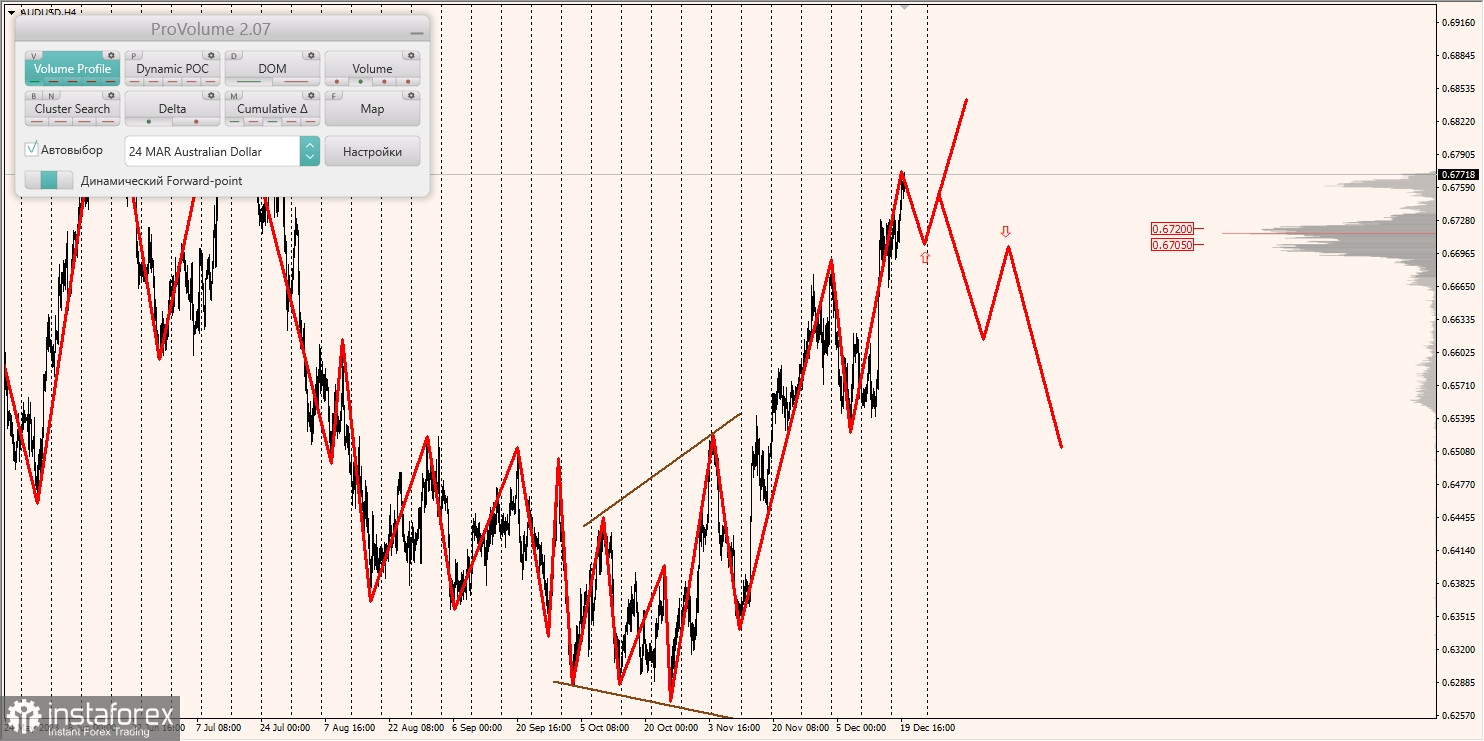Click the 22 Aug 08:00 time axis label
The height and width of the screenshot is (741, 1484).
point(416,728)
